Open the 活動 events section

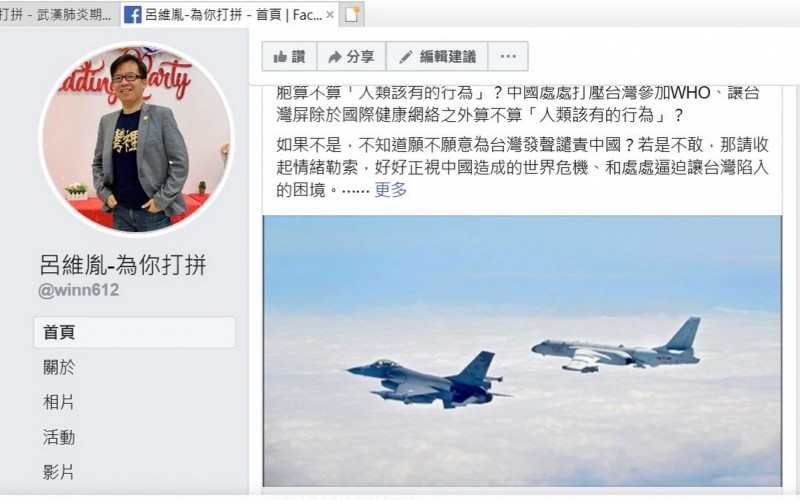click(59, 437)
